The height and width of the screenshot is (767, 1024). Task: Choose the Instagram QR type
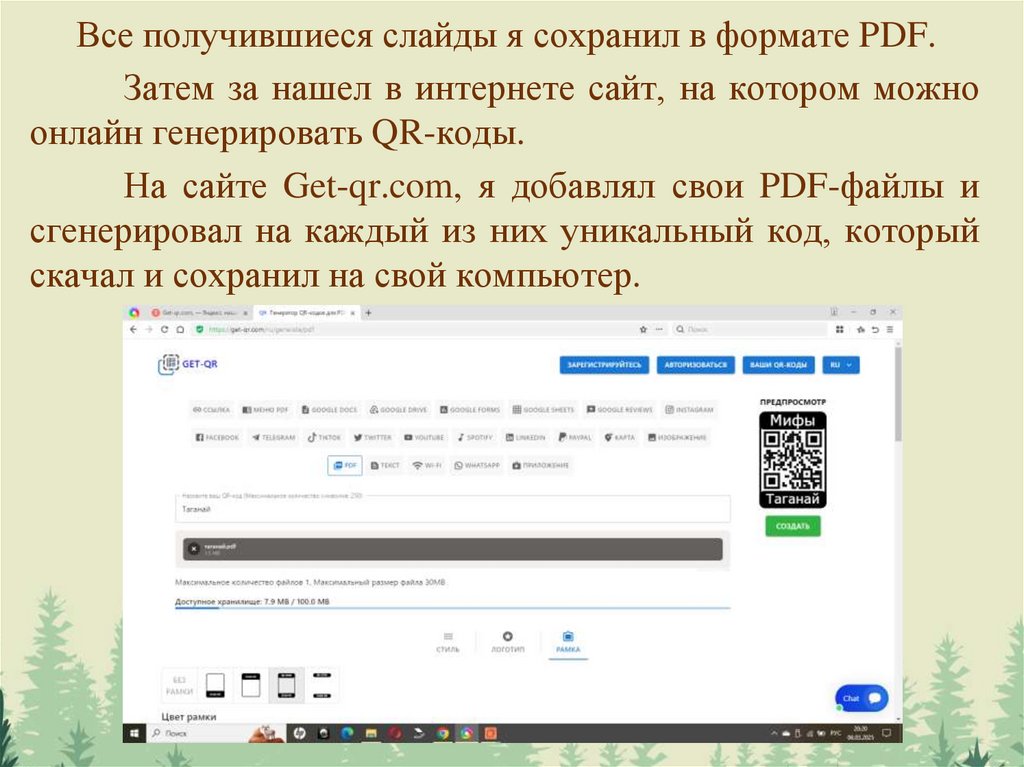[x=689, y=410]
